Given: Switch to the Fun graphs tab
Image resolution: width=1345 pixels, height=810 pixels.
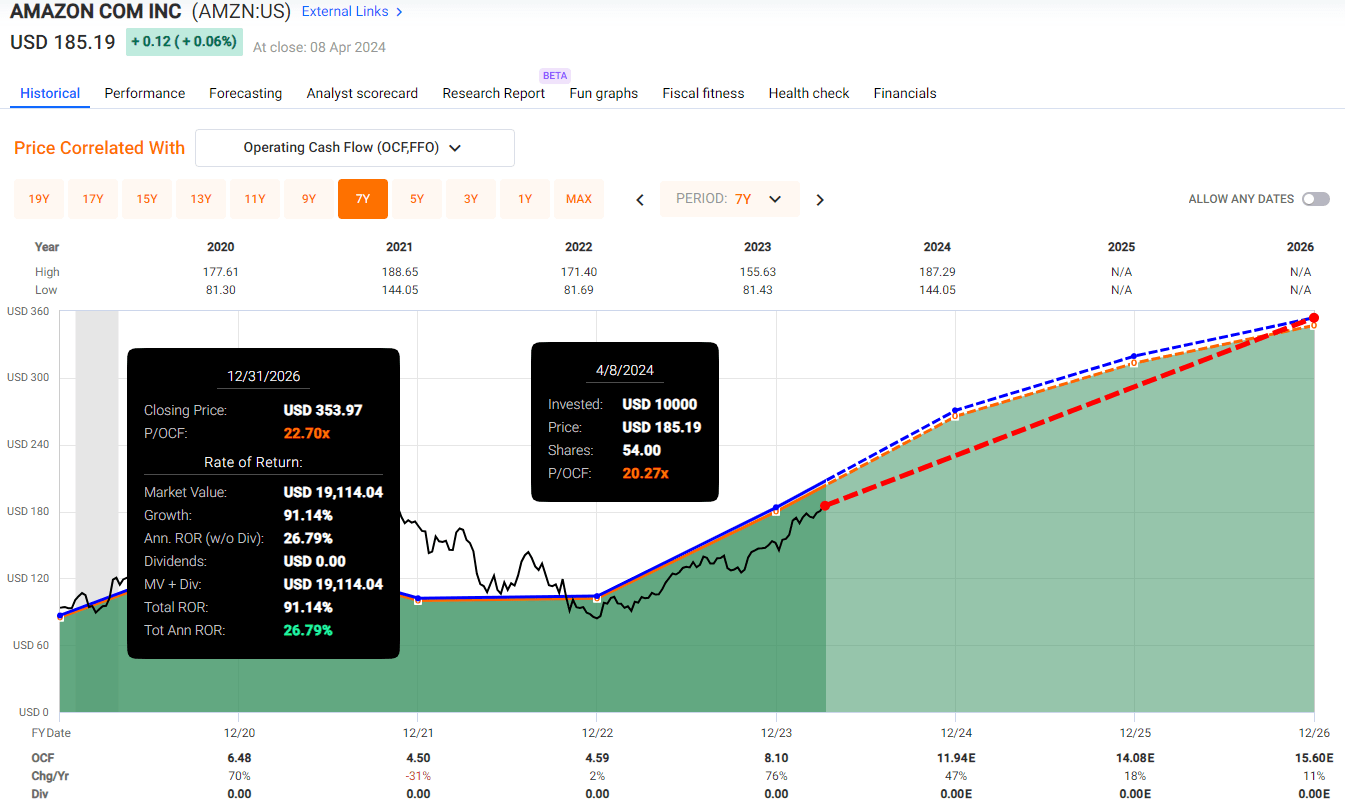Looking at the screenshot, I should tap(604, 93).
